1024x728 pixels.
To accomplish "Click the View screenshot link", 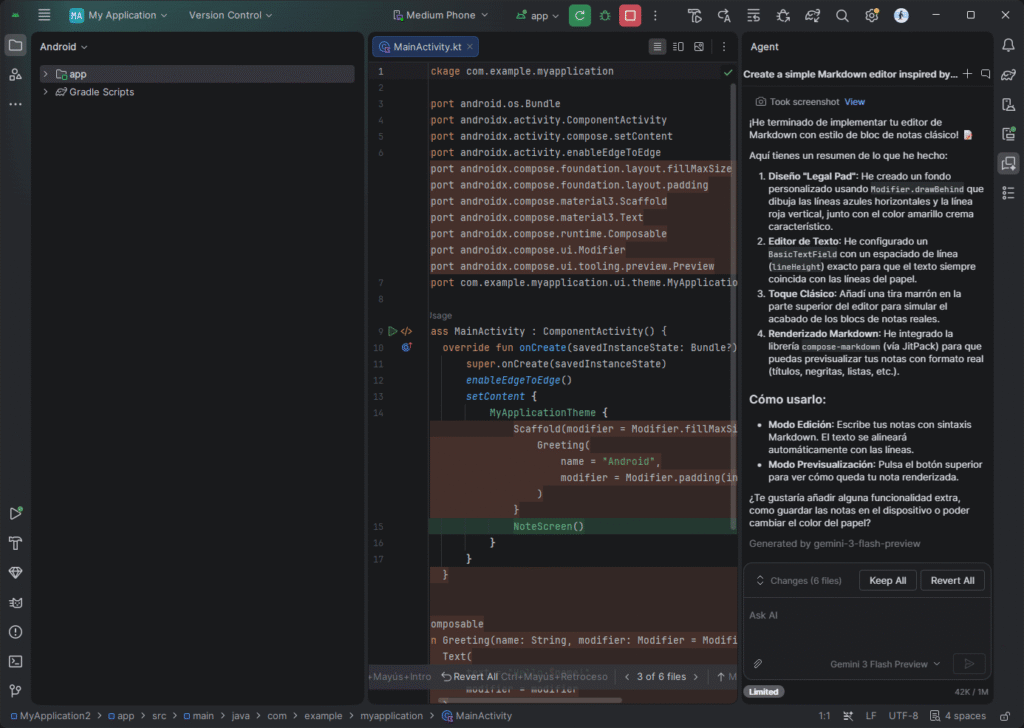I will [x=854, y=102].
